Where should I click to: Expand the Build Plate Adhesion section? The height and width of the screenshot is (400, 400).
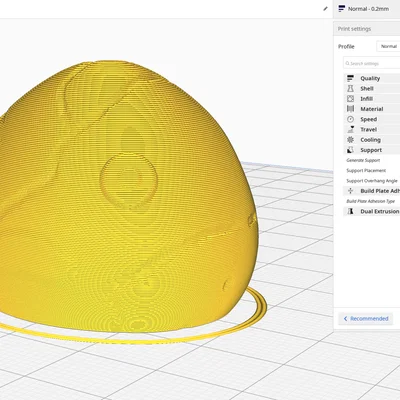pyautogui.click(x=372, y=191)
